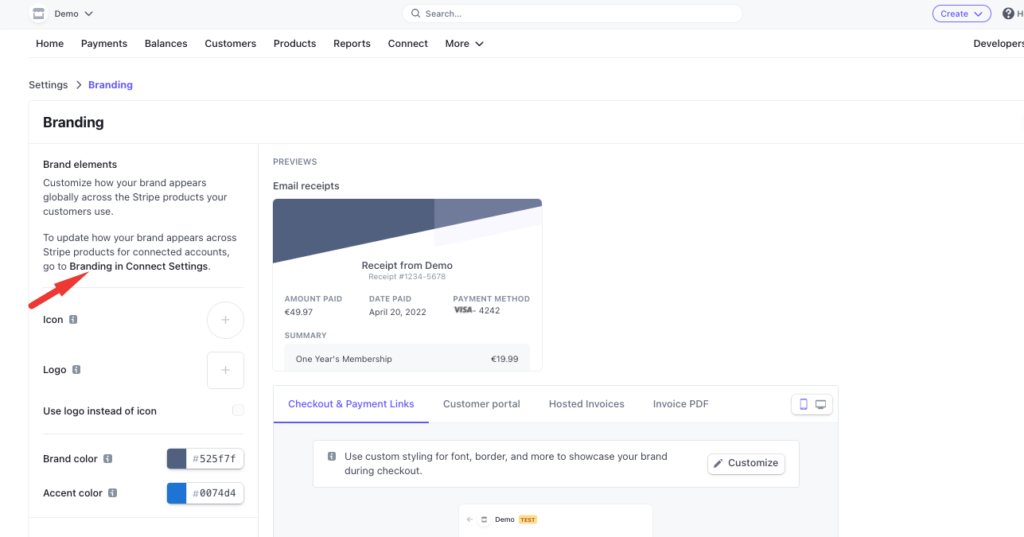This screenshot has height=537, width=1024.
Task: Click the info icon next to Logo
Action: [76, 370]
